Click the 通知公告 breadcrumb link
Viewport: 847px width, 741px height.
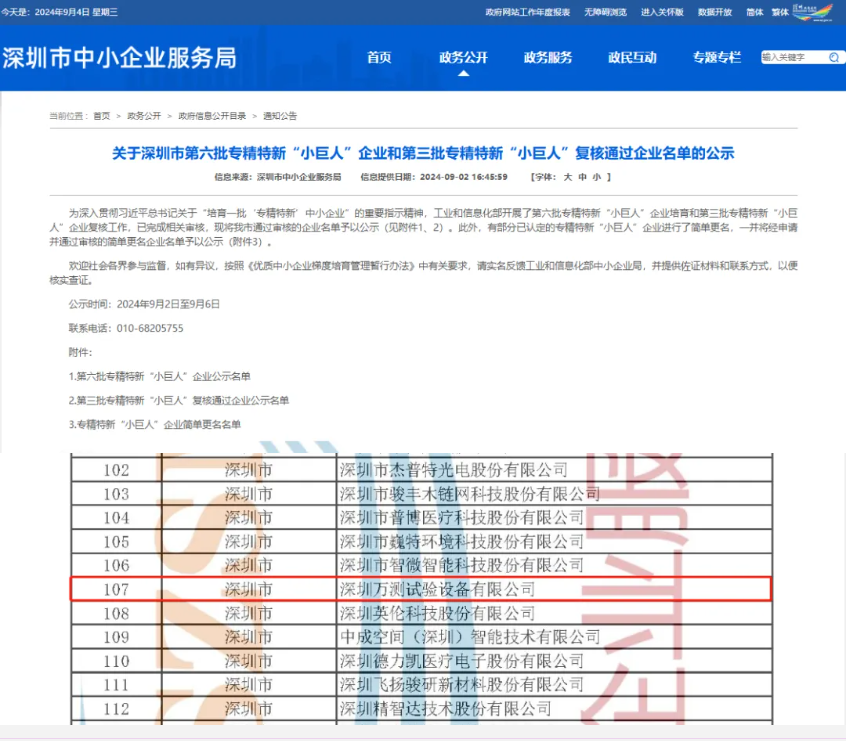280,116
